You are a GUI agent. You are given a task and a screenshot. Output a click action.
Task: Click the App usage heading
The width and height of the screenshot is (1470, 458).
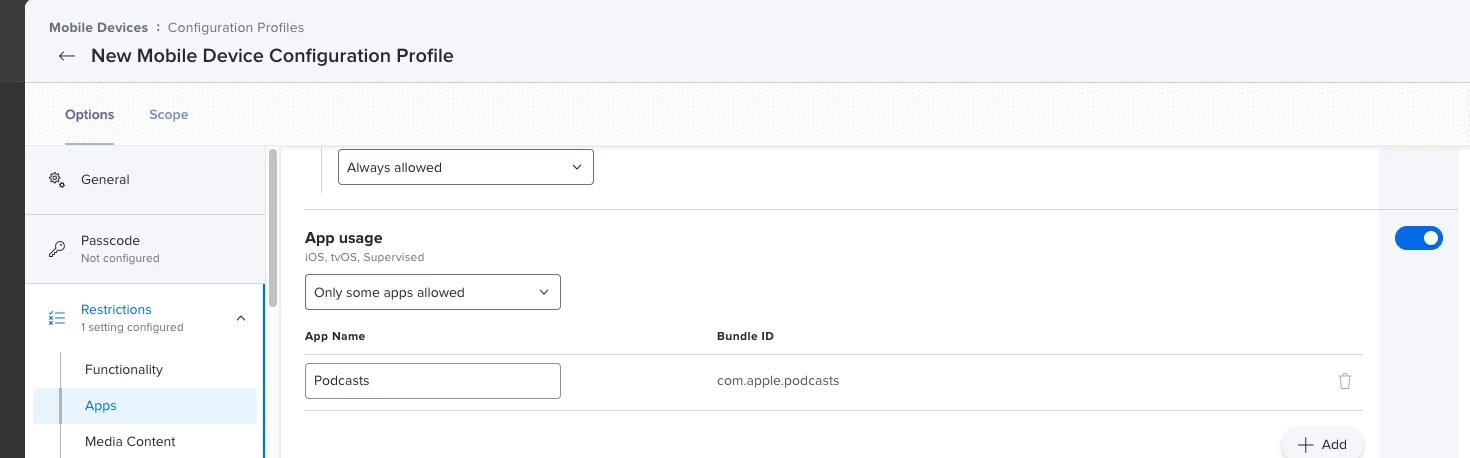click(344, 238)
